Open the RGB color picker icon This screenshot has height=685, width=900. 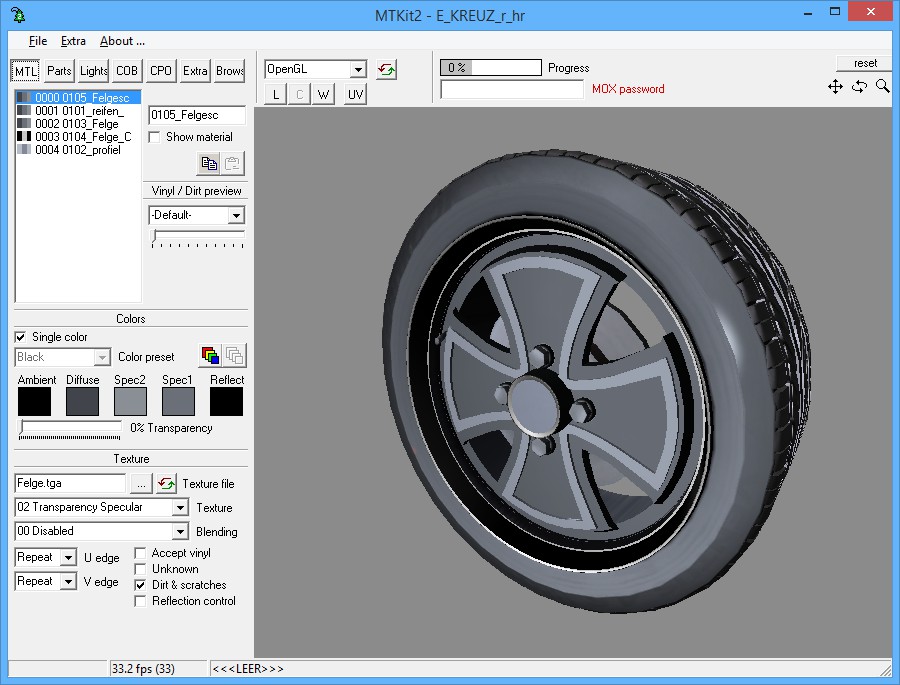pos(210,356)
